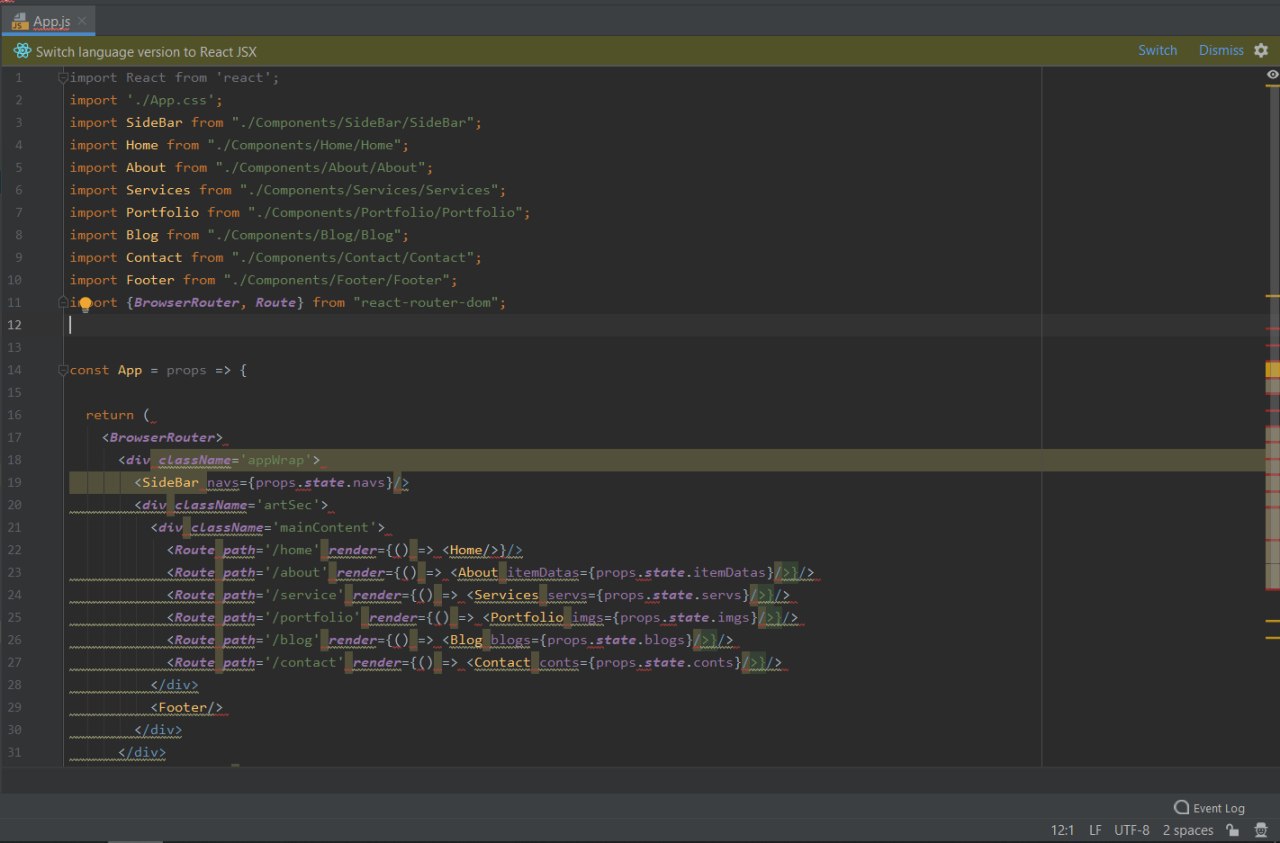Collapse the App function fold on line 14

[x=63, y=370]
